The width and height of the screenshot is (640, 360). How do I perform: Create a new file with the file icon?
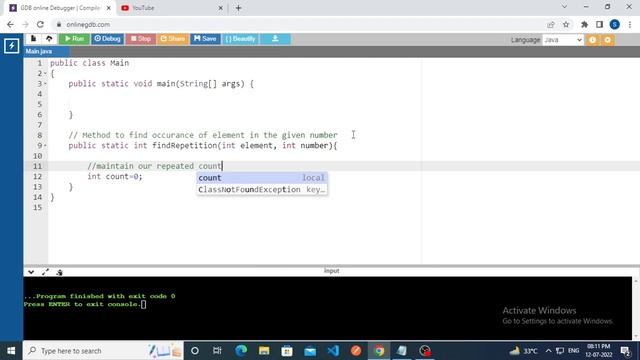coord(33,39)
